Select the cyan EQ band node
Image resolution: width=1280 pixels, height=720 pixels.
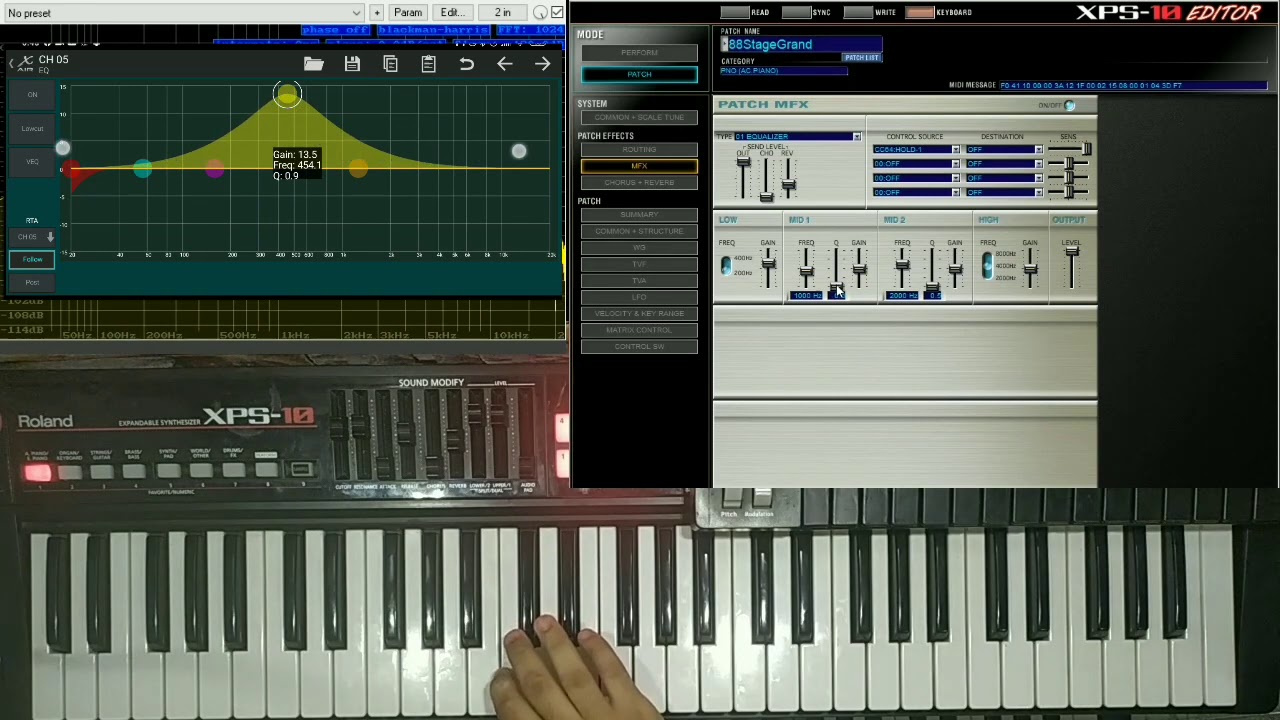click(x=142, y=169)
